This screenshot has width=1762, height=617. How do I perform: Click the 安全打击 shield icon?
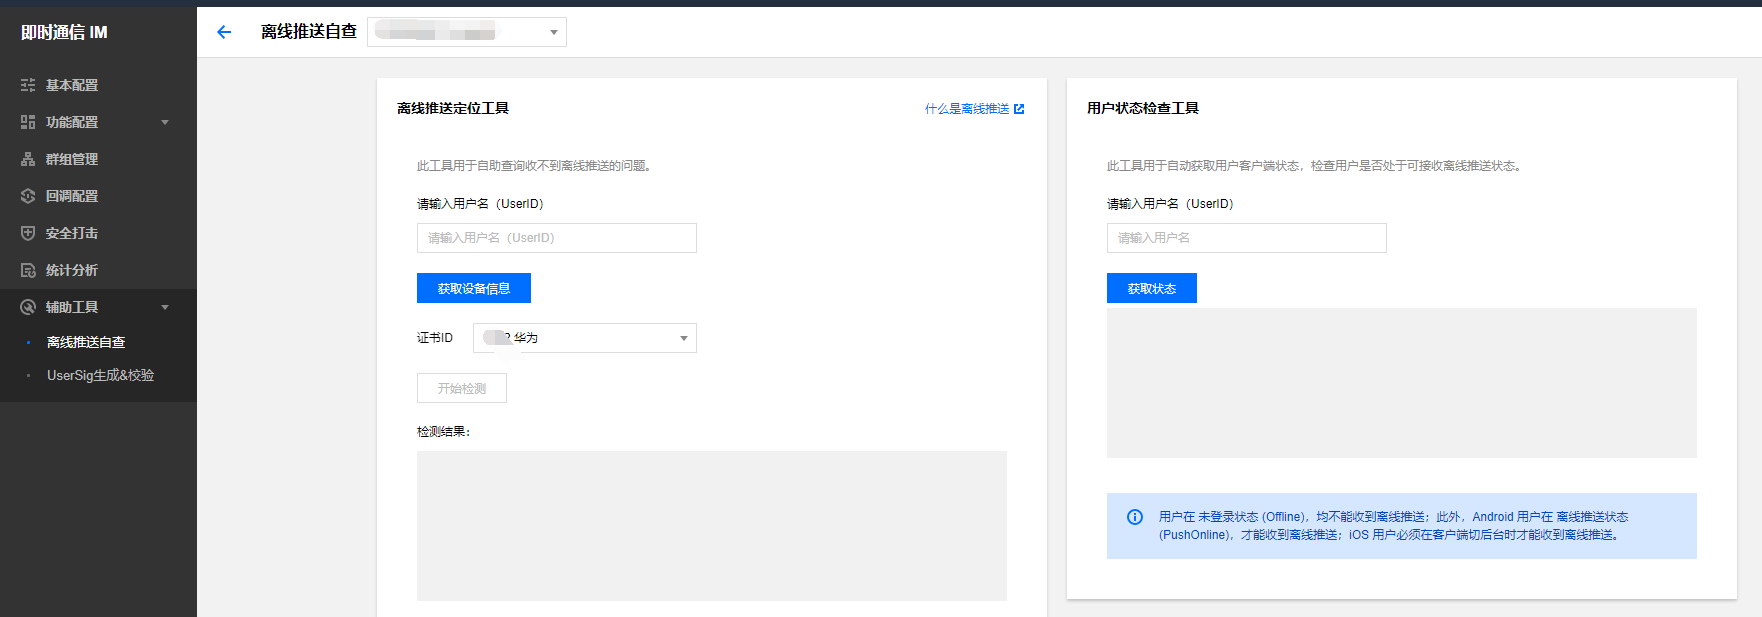[x=28, y=233]
